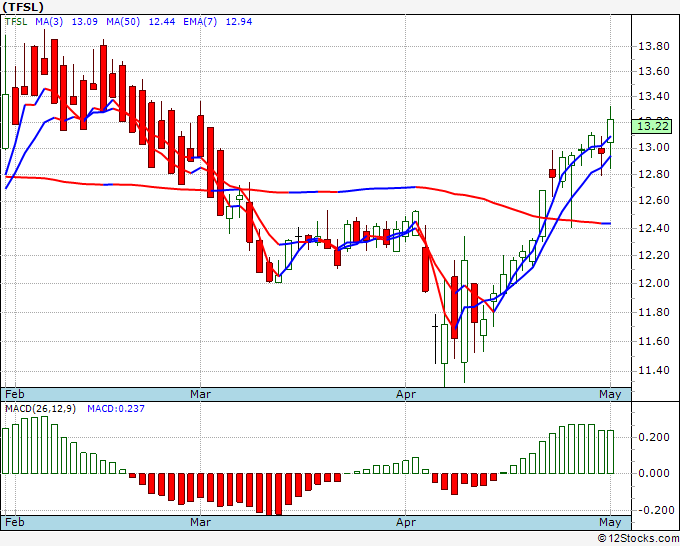Click the 13.60 price axis label
The image size is (680, 546).
click(x=654, y=71)
